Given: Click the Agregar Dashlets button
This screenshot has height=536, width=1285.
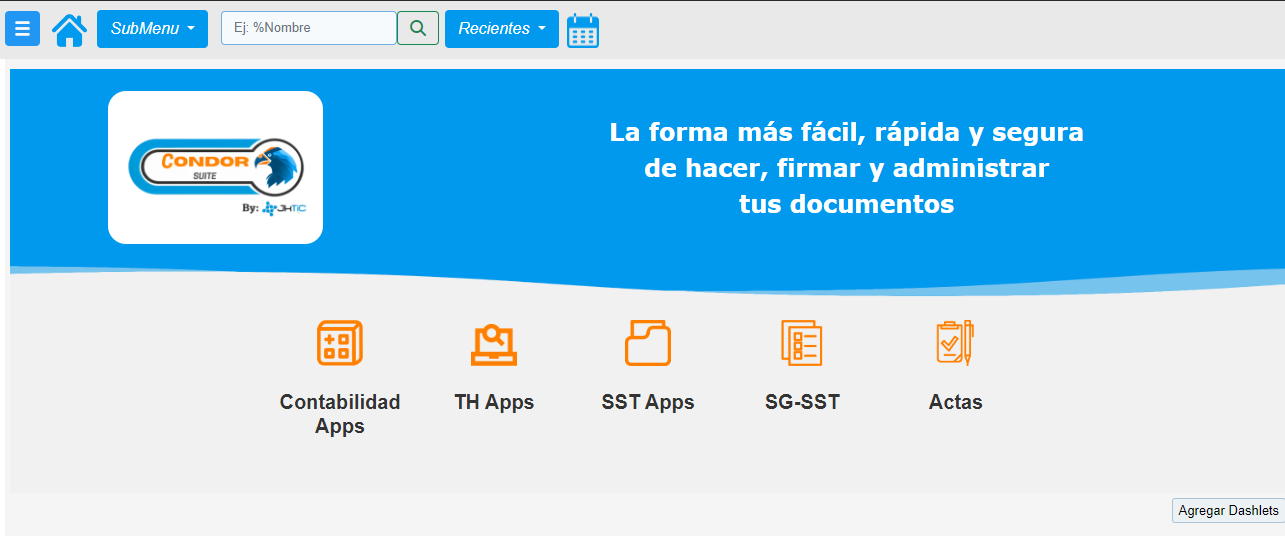Looking at the screenshot, I should pyautogui.click(x=1228, y=510).
